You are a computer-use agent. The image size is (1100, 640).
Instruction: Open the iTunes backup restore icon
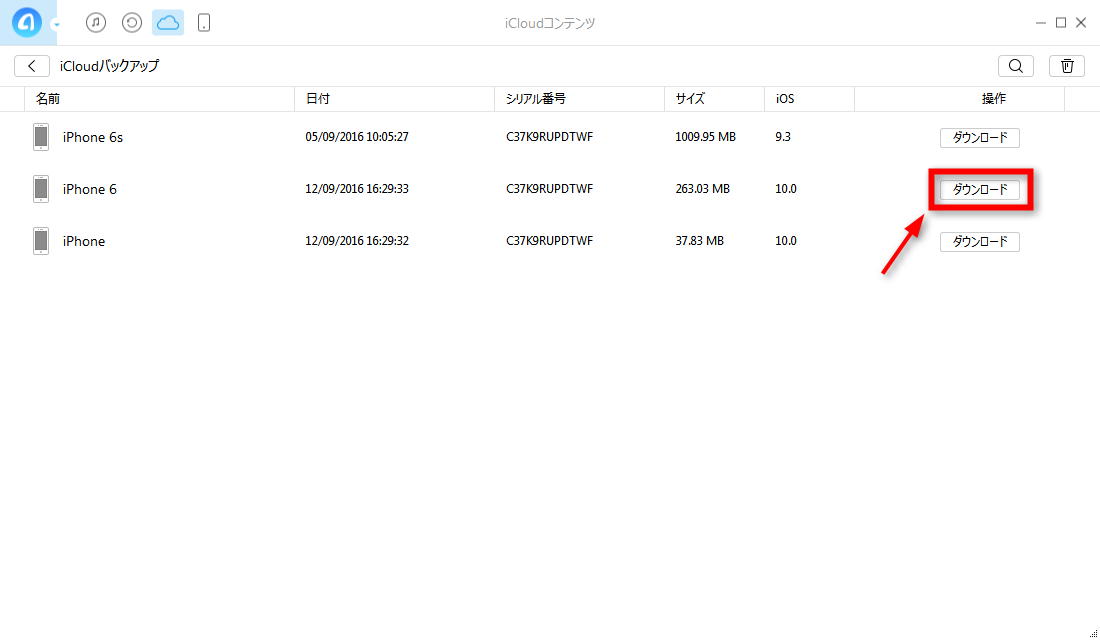point(132,22)
